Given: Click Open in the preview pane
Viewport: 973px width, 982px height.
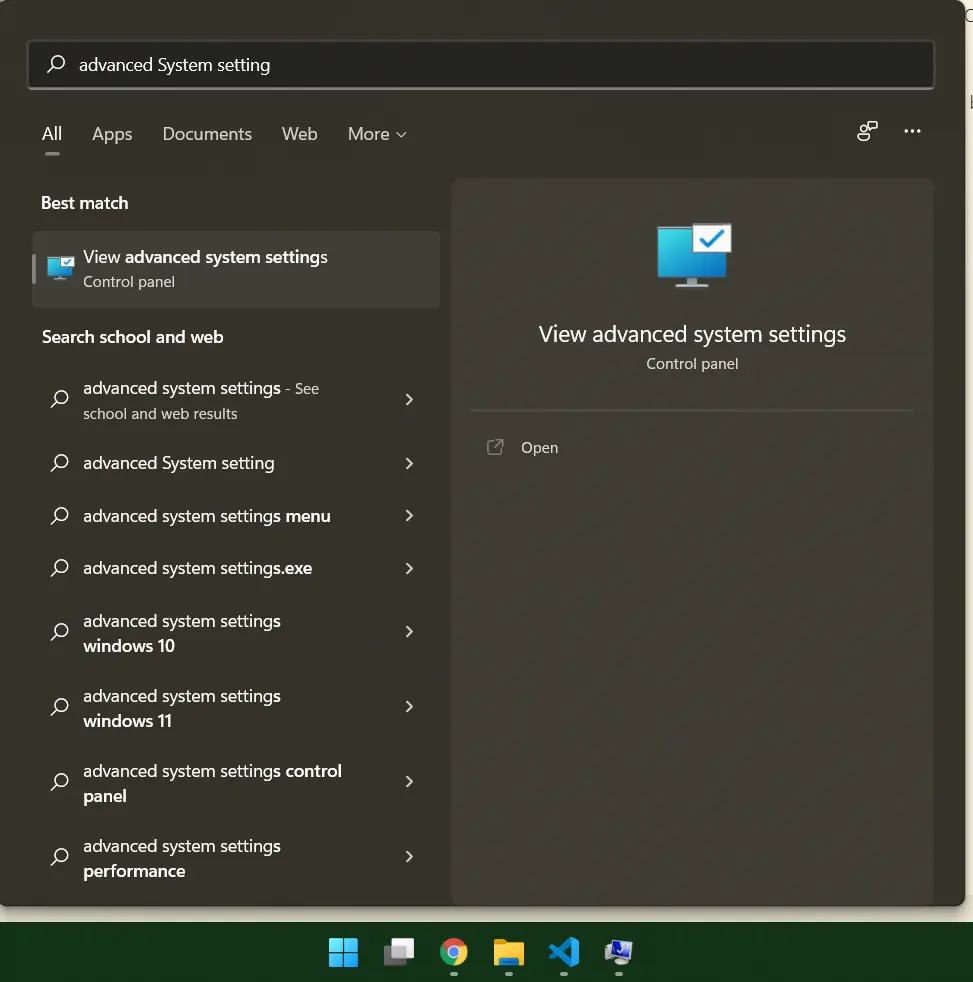Looking at the screenshot, I should (539, 448).
